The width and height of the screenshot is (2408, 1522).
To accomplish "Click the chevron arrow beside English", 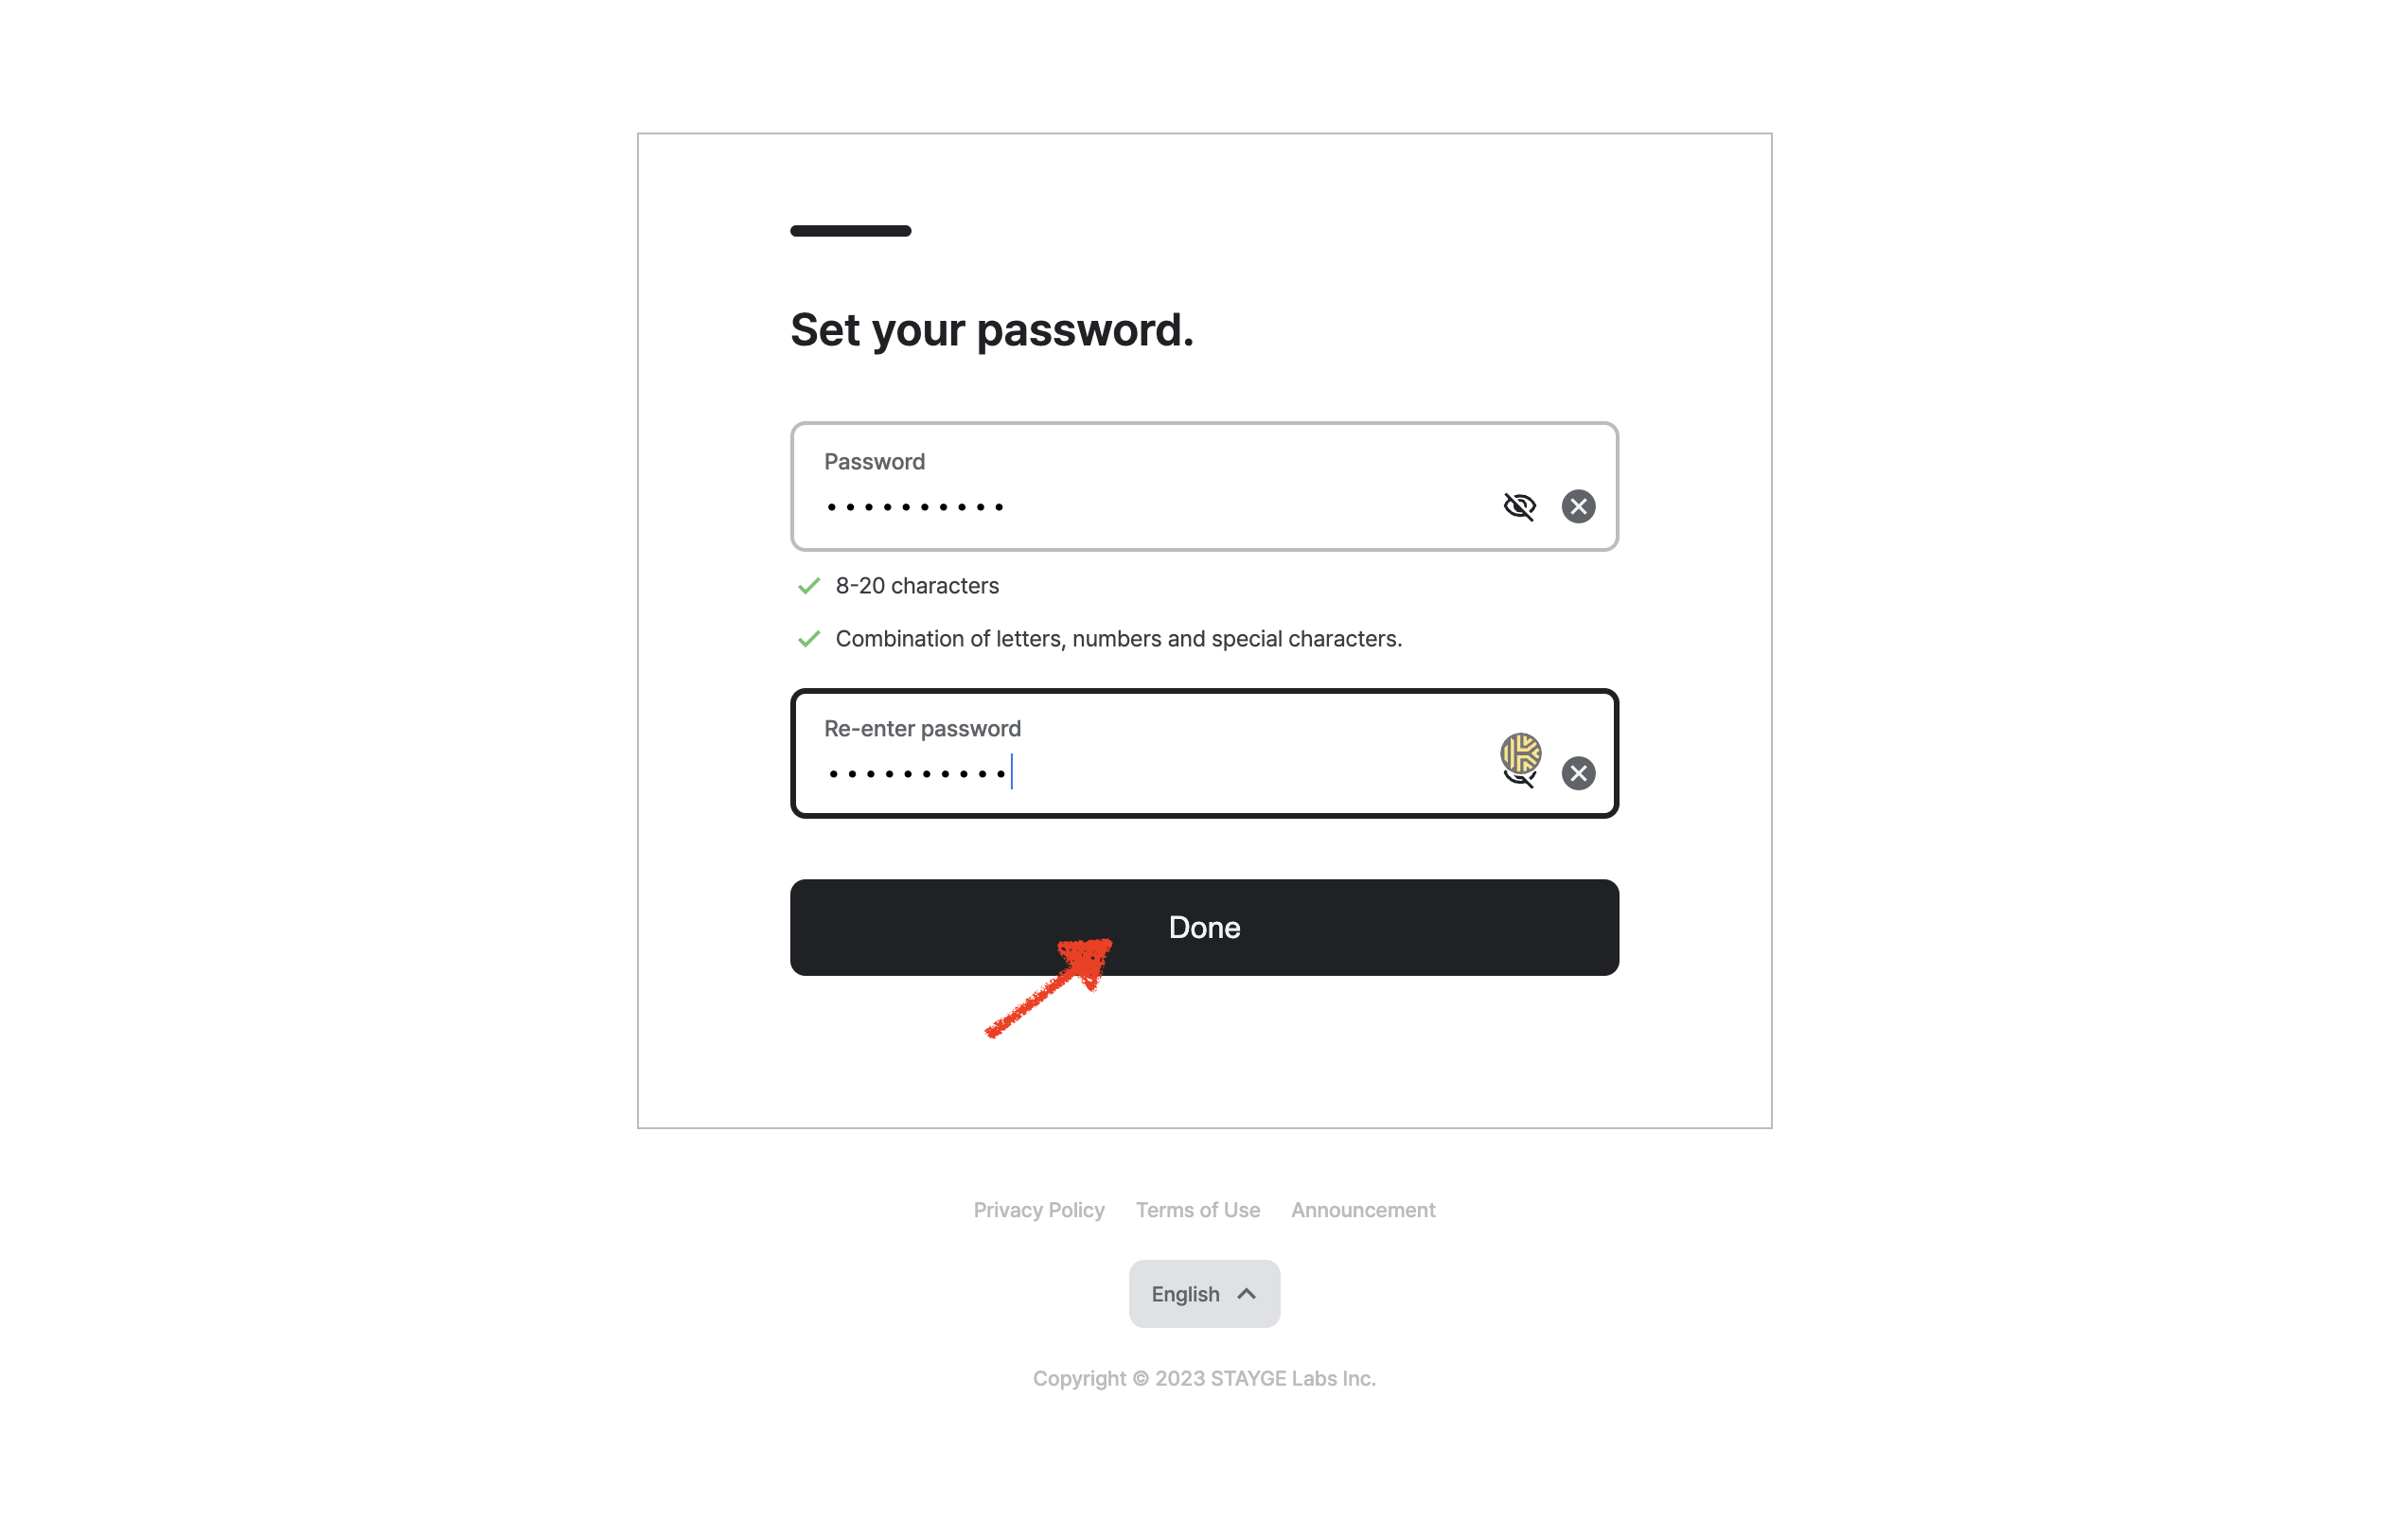I will coord(1246,1294).
